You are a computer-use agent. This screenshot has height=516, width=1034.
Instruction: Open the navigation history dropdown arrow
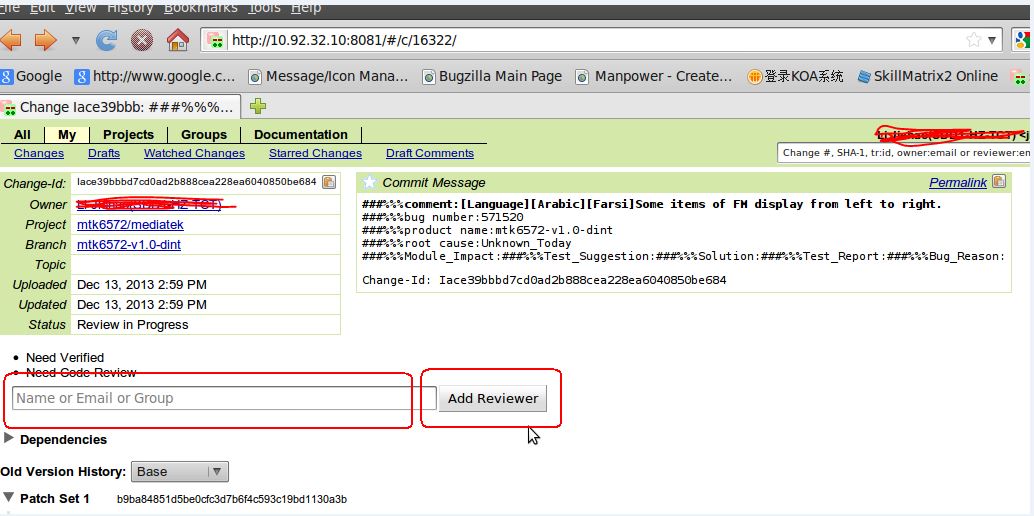pos(75,41)
